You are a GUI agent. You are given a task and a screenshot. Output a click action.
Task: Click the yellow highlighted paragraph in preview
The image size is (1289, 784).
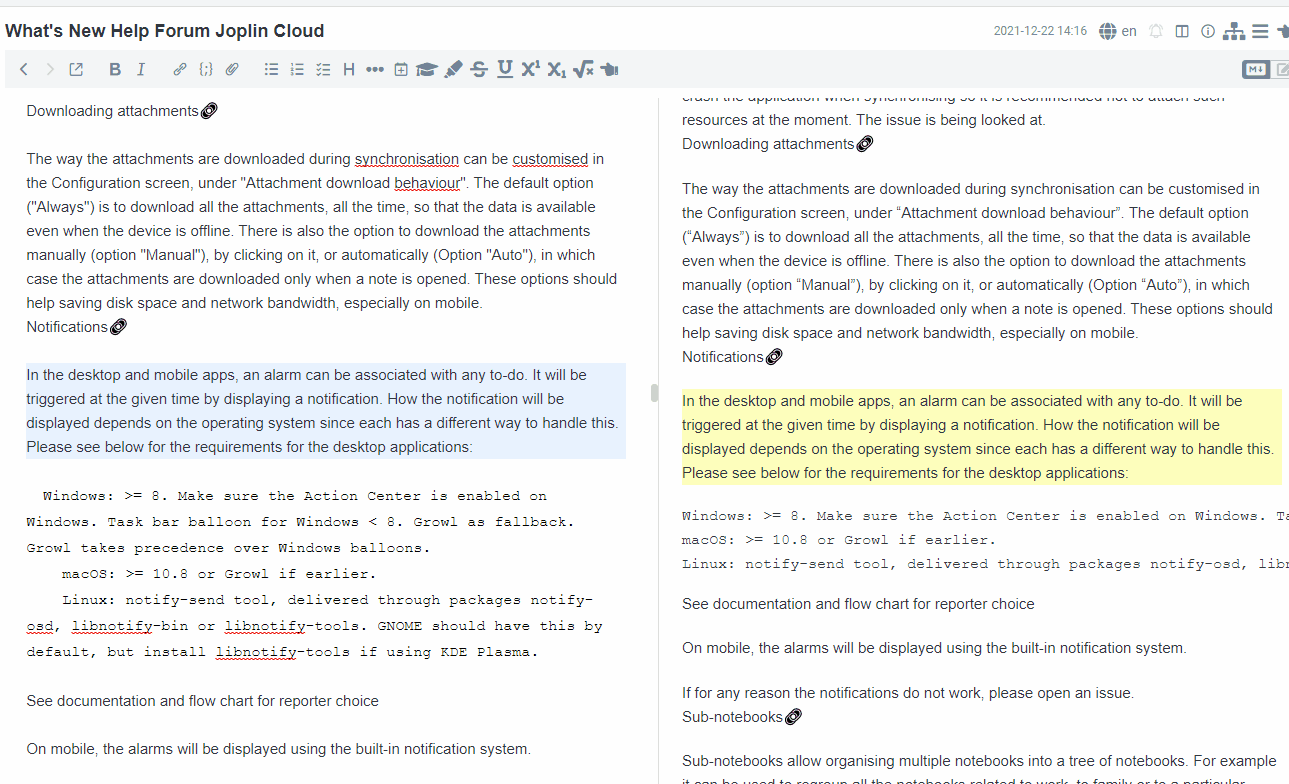click(981, 437)
